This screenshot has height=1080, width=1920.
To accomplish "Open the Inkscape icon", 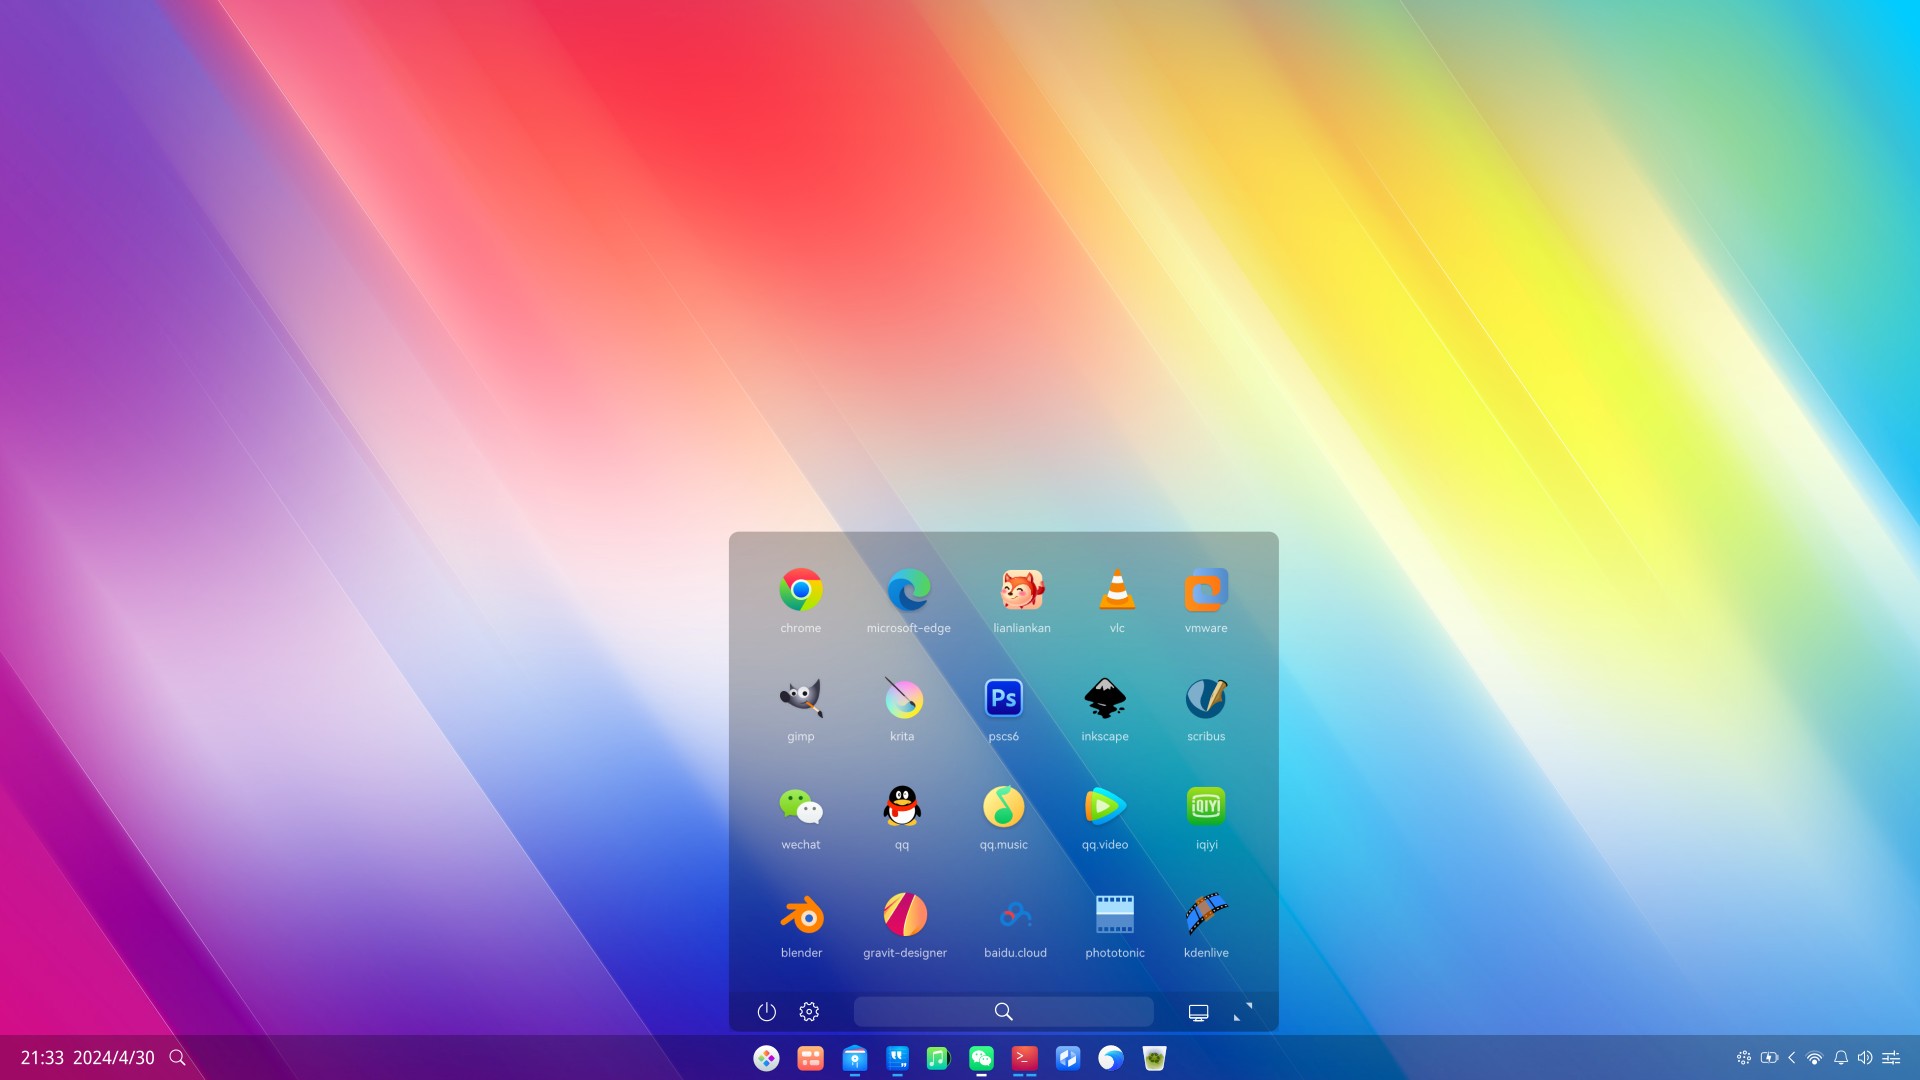I will click(1104, 698).
